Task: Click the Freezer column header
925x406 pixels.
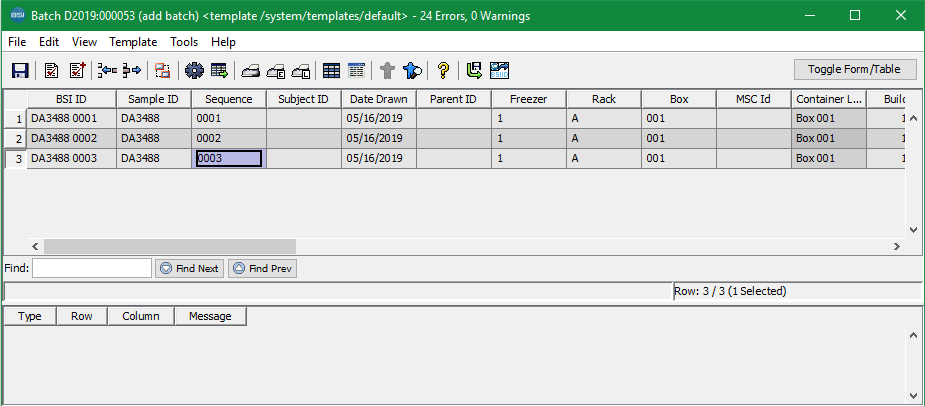Action: coord(529,99)
